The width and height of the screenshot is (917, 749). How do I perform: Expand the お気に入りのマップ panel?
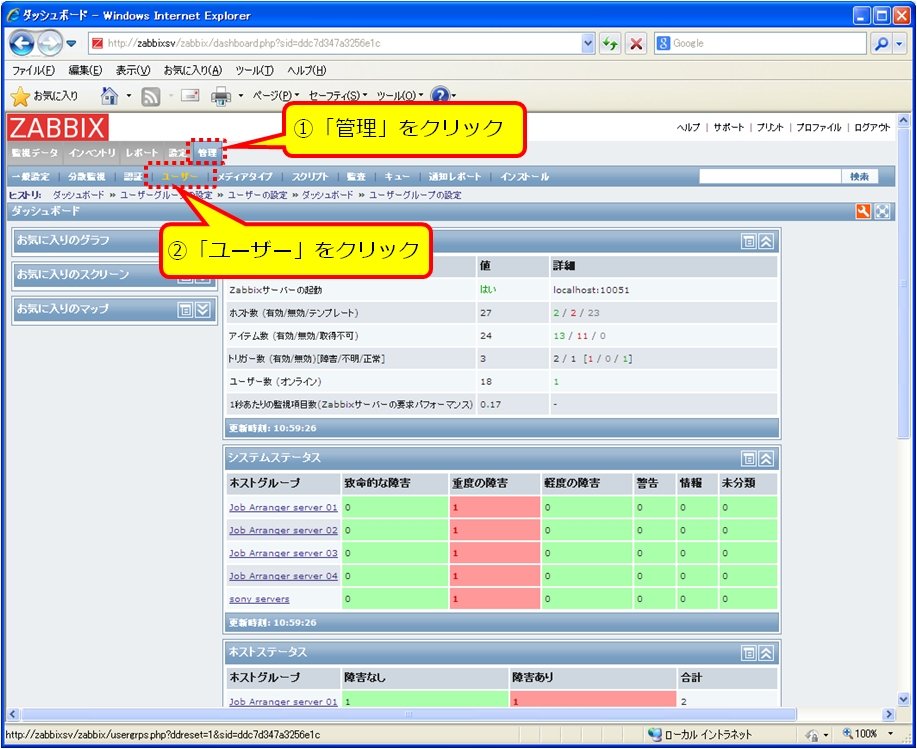click(202, 309)
